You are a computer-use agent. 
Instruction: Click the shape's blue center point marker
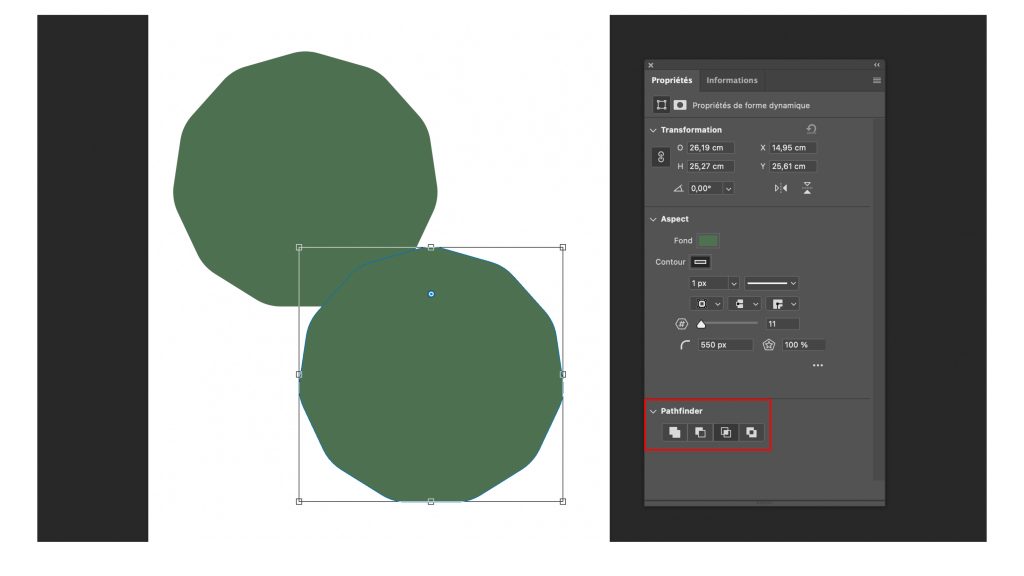pyautogui.click(x=431, y=294)
